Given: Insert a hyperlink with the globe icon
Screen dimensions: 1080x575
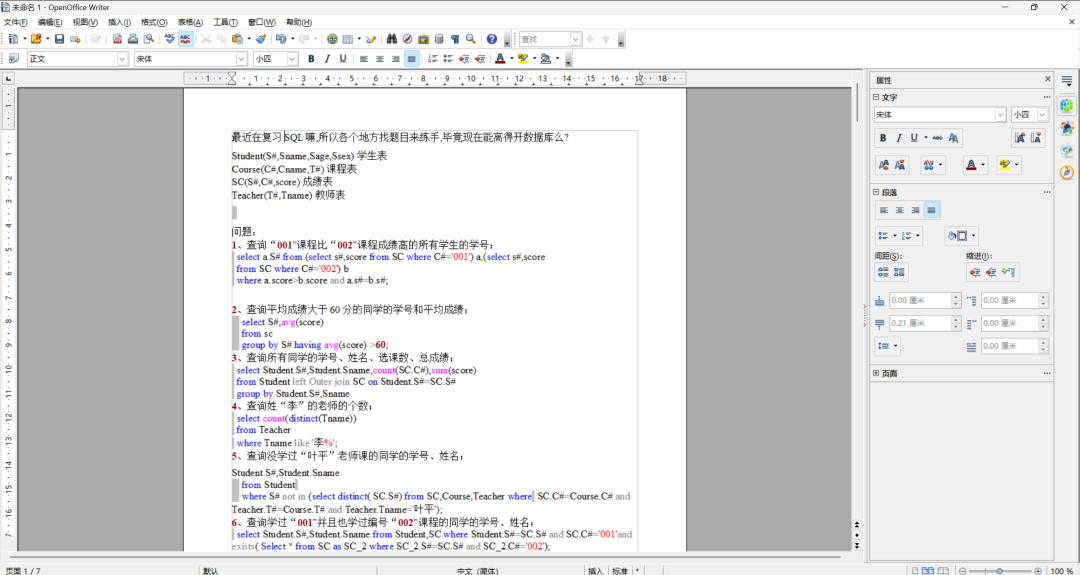Looking at the screenshot, I should pos(333,39).
